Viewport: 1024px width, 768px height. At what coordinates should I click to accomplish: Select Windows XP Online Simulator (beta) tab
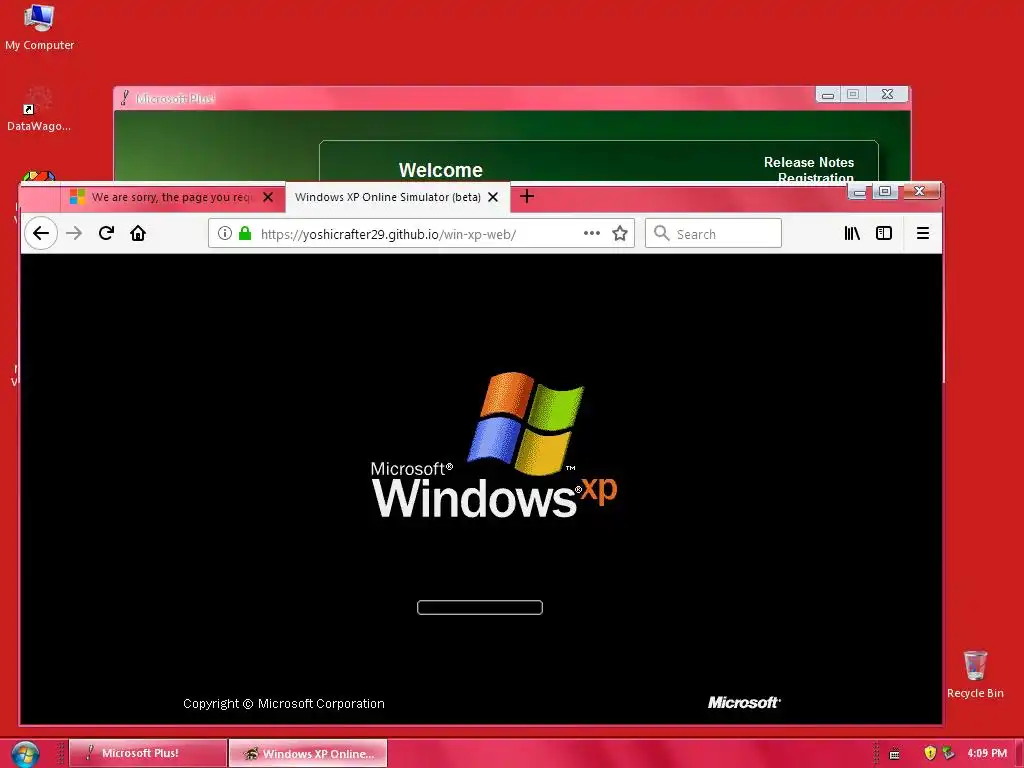pos(397,197)
